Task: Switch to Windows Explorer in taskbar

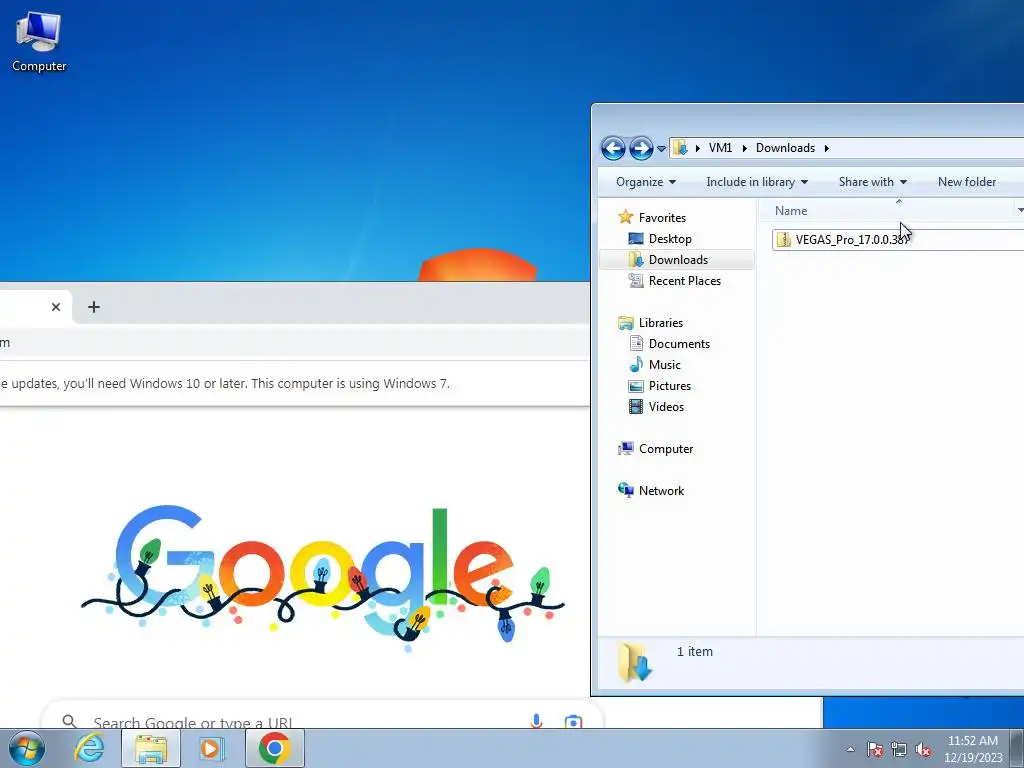Action: [151, 748]
